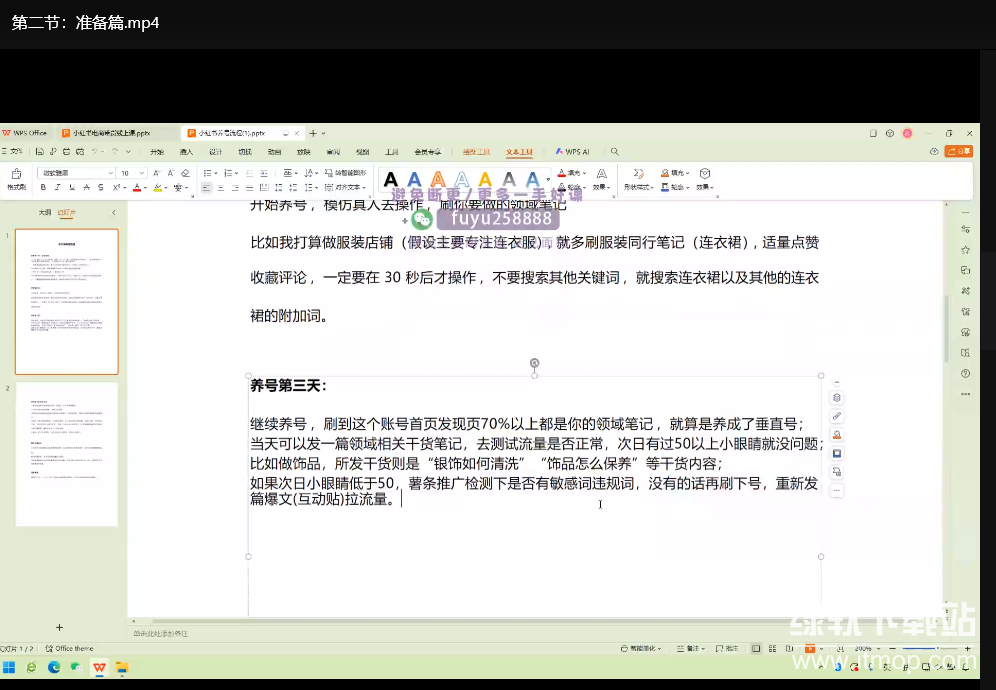Expand the bullet list dropdown
This screenshot has height=690, width=996.
(x=216, y=173)
